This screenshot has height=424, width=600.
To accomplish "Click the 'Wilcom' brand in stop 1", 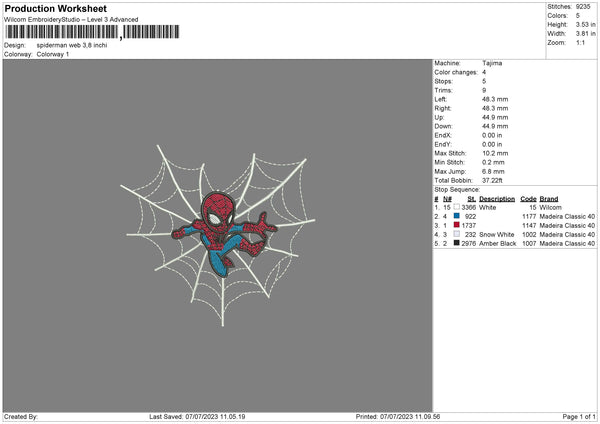I will click(x=551, y=207).
